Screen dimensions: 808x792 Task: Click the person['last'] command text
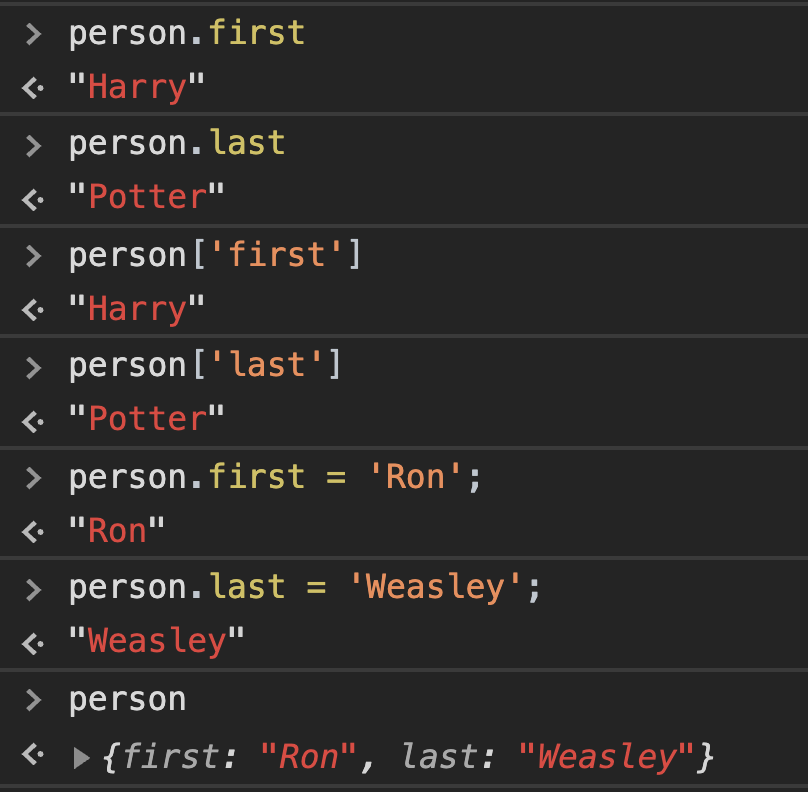205,366
